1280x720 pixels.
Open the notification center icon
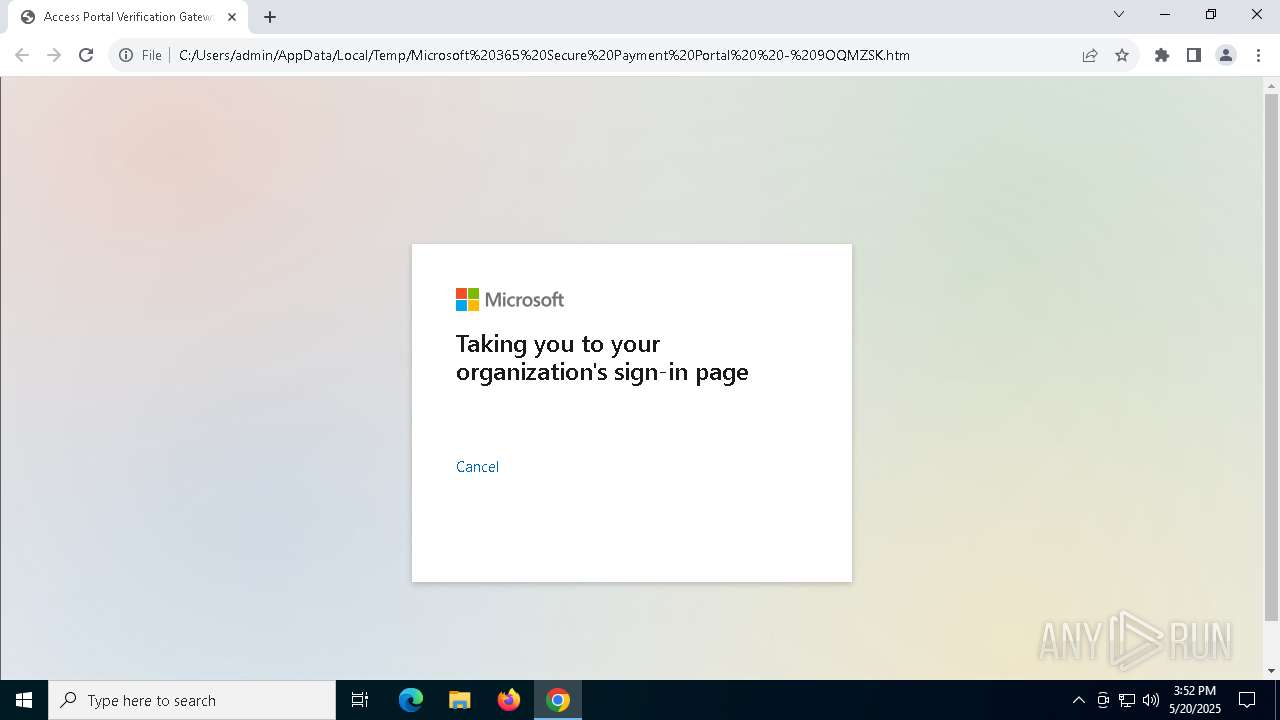(x=1247, y=700)
